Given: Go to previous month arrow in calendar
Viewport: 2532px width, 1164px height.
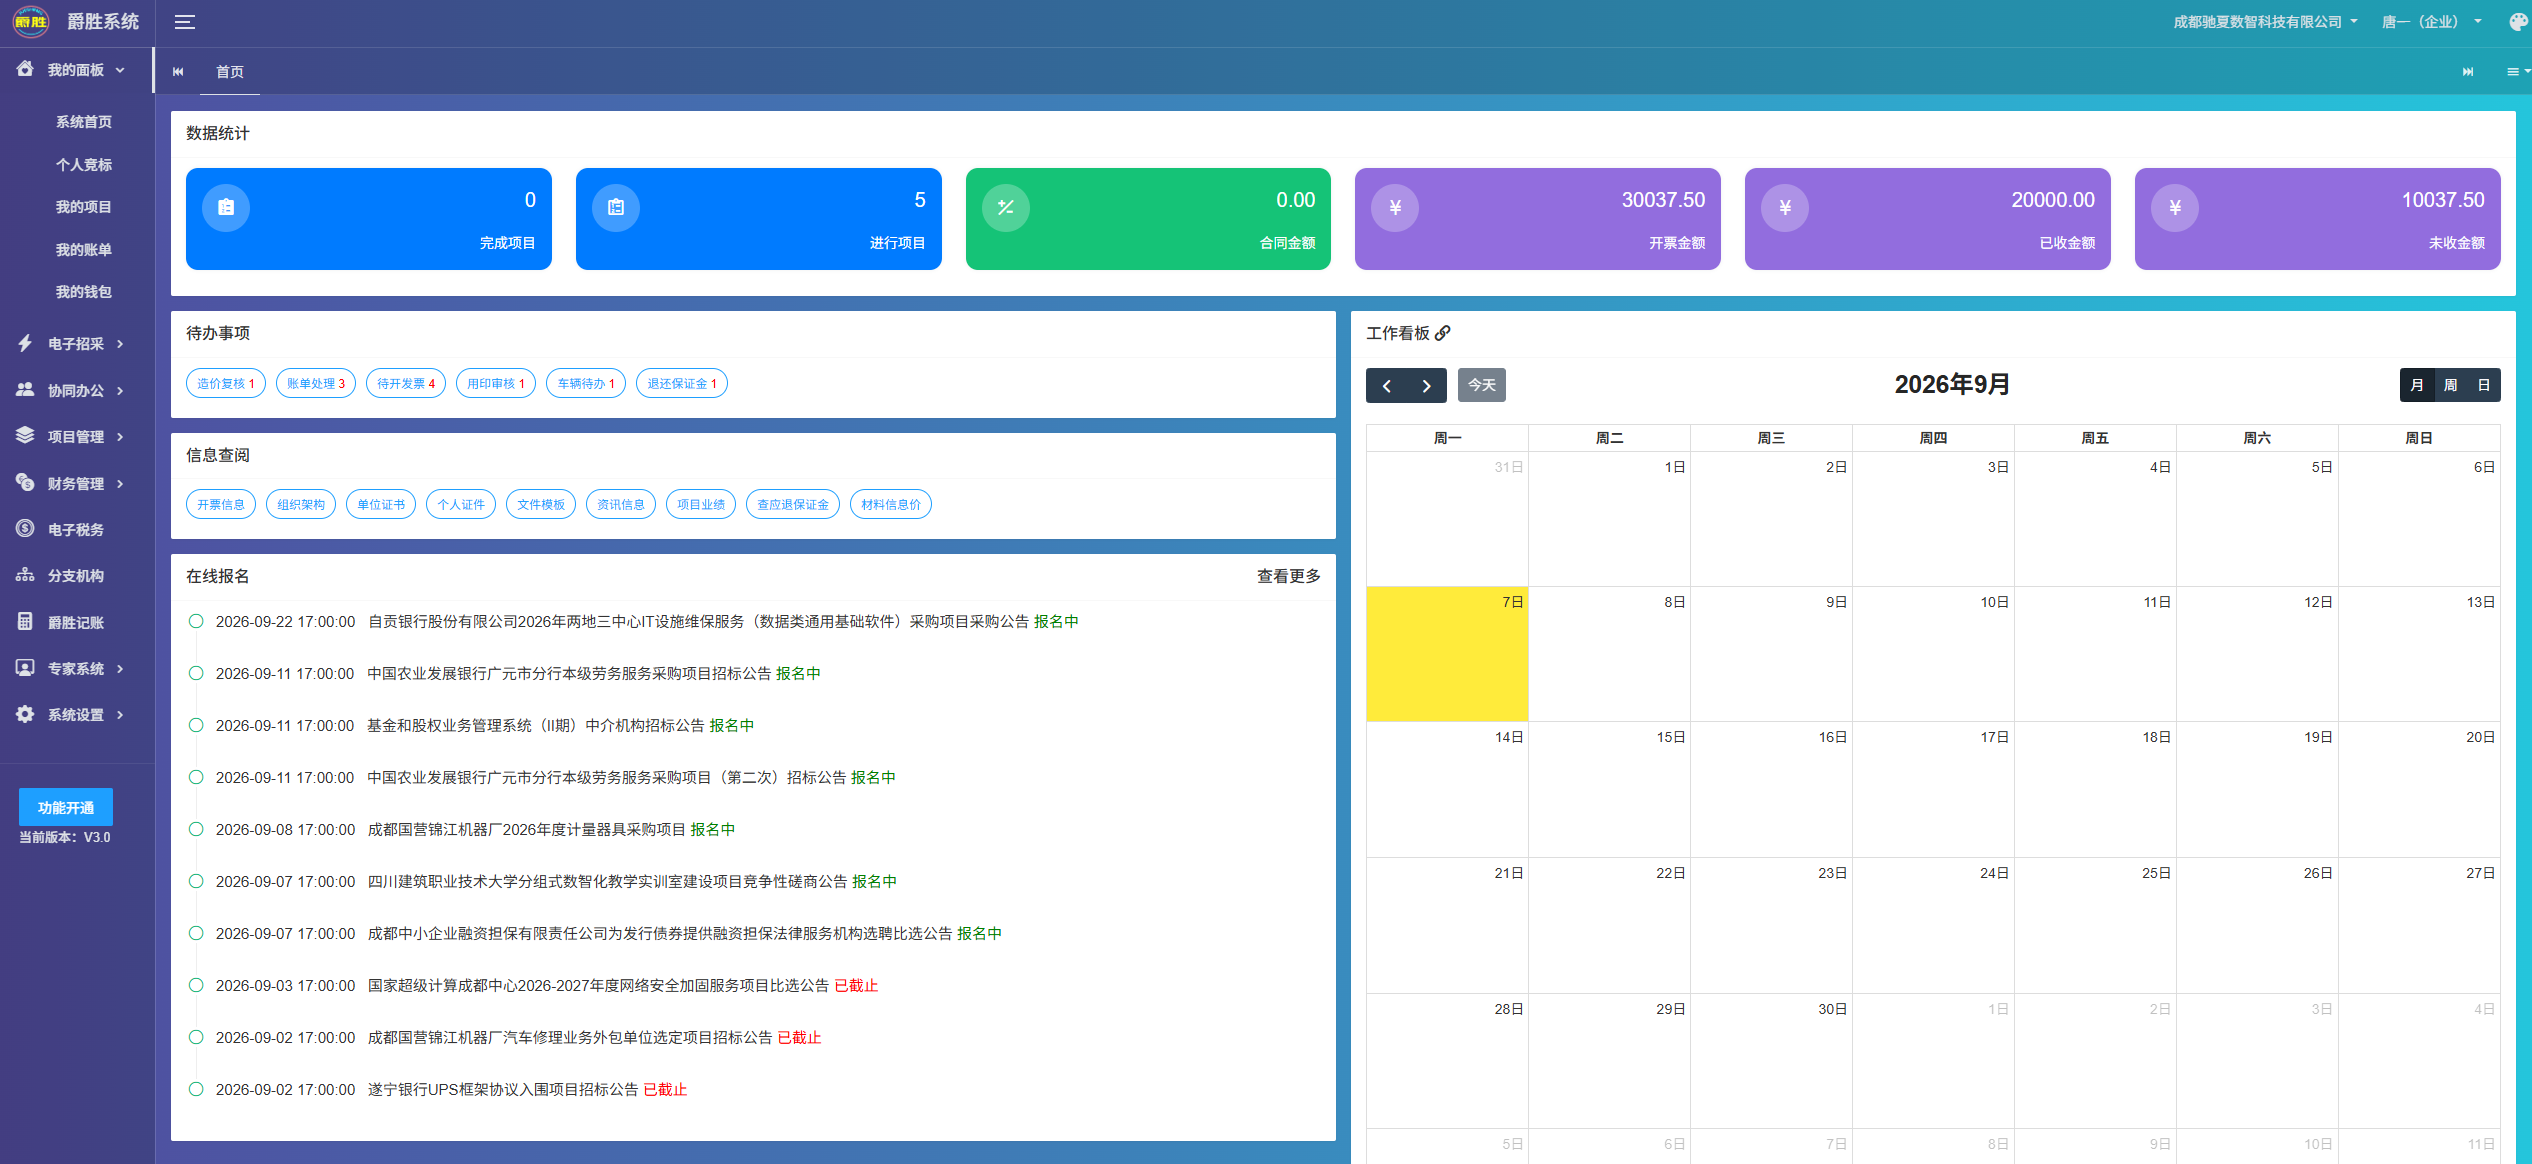Looking at the screenshot, I should tap(1387, 385).
